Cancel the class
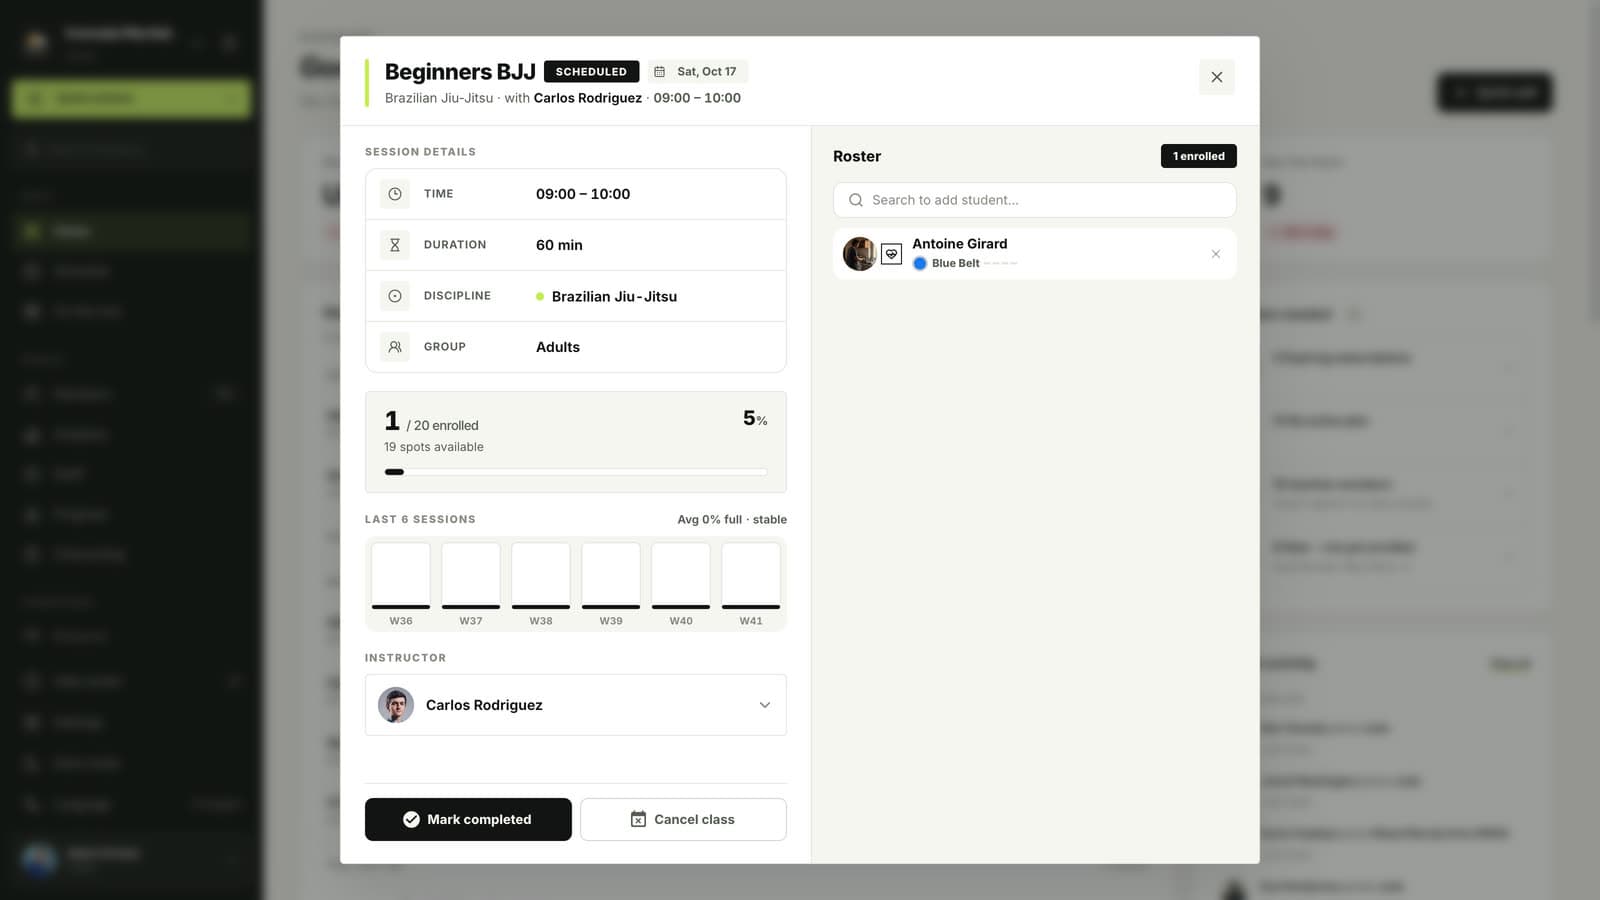Image resolution: width=1600 pixels, height=900 pixels. [x=683, y=819]
